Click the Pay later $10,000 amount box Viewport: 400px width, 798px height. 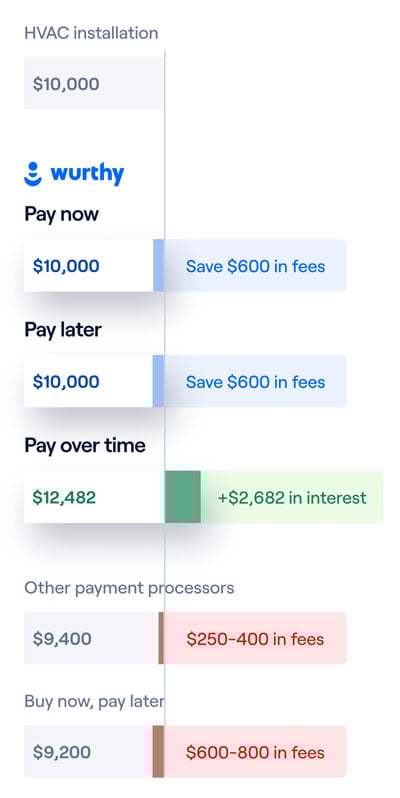[x=89, y=382]
